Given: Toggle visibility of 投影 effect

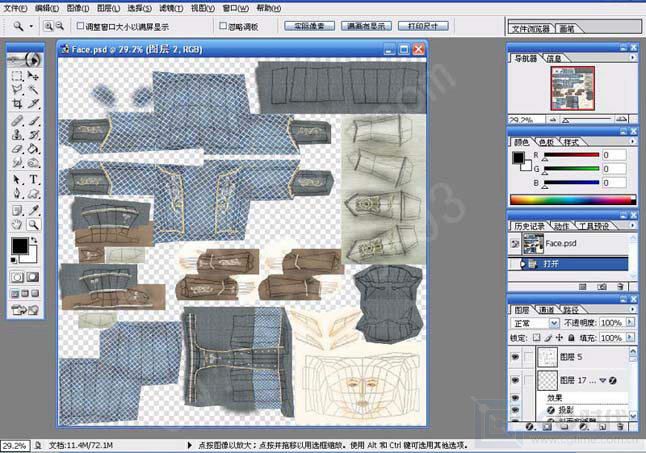Looking at the screenshot, I should coord(515,410).
